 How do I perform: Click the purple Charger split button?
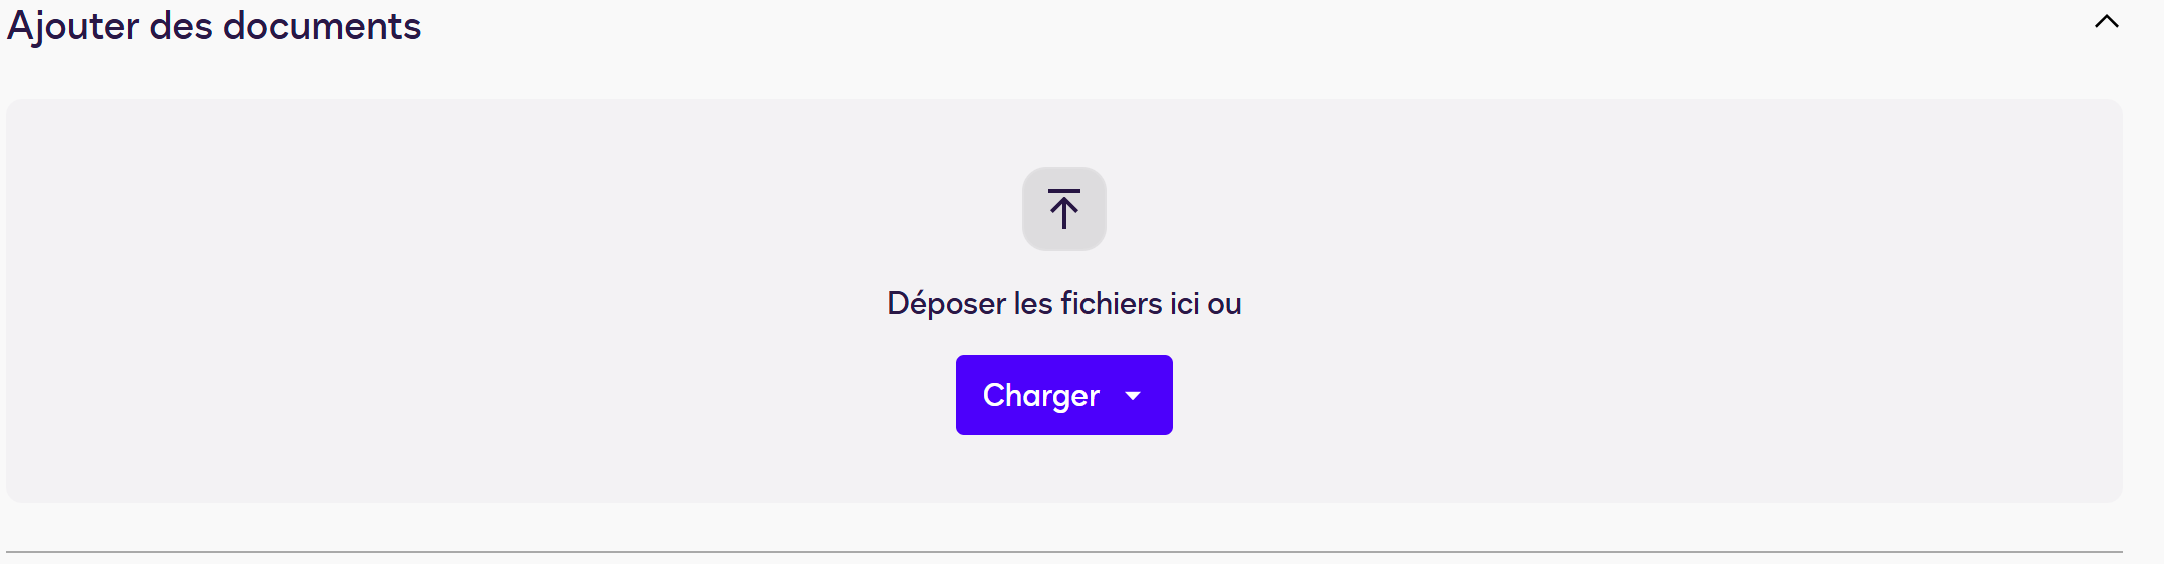[1064, 395]
